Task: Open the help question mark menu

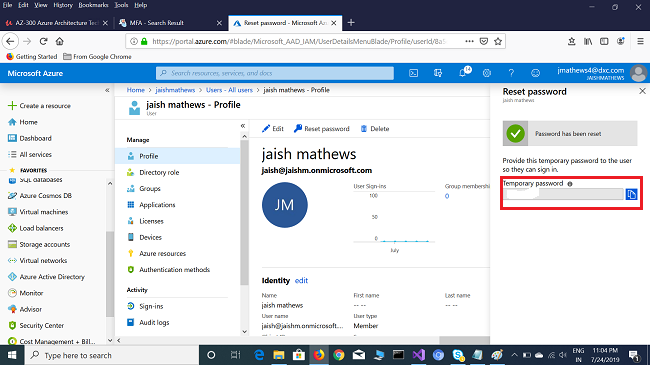Action: (x=511, y=73)
